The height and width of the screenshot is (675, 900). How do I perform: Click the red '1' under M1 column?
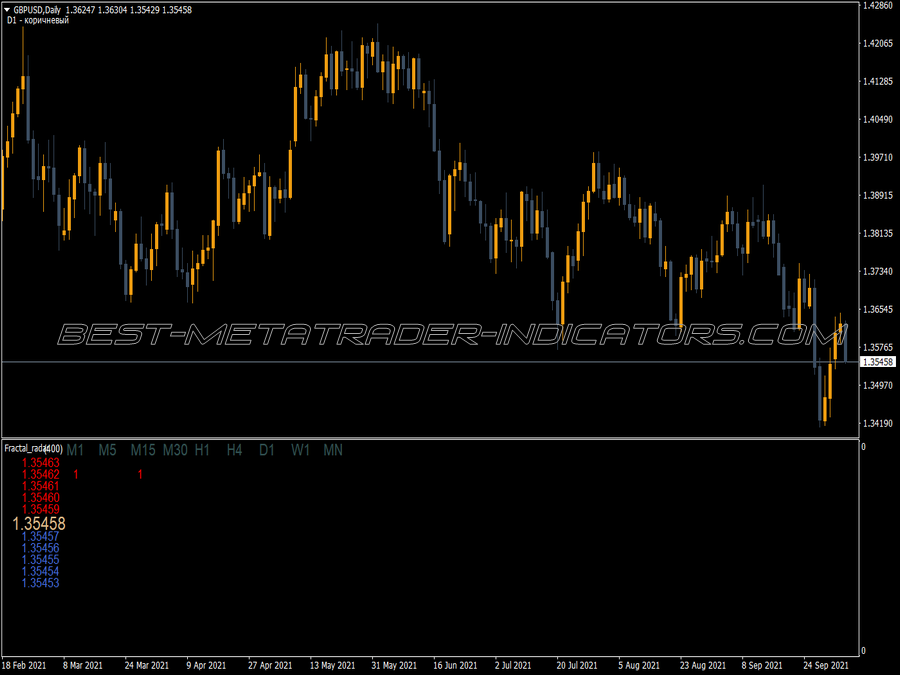pyautogui.click(x=76, y=475)
